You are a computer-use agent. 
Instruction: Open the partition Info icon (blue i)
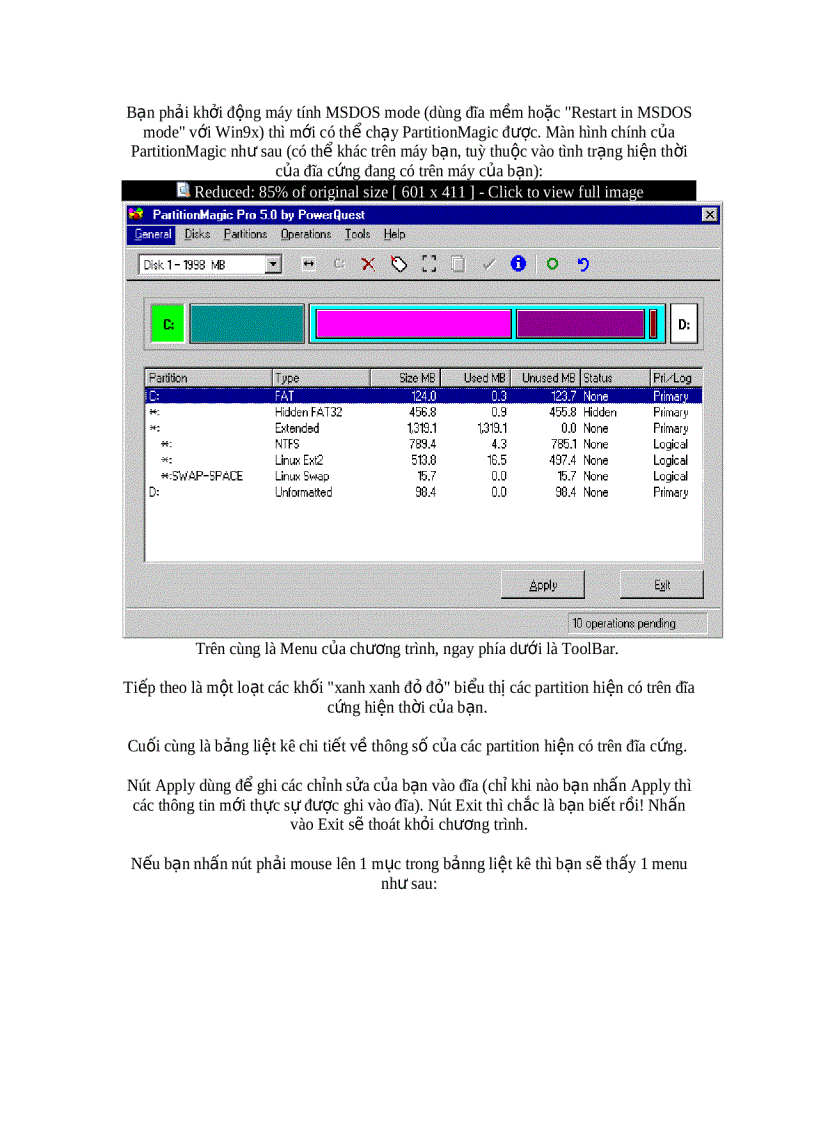517,264
